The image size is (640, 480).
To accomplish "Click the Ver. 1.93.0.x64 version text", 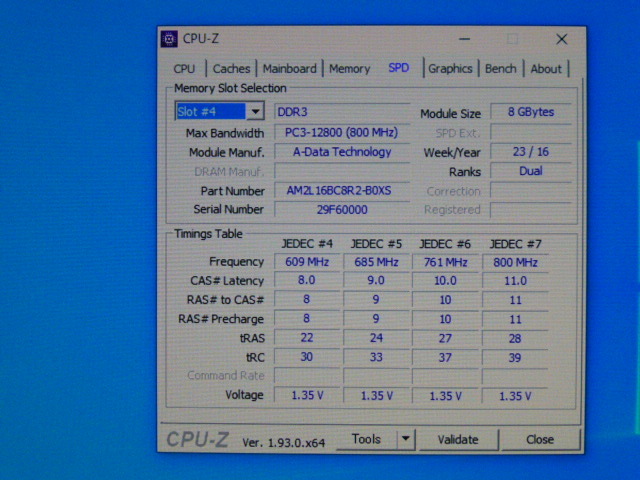I will click(284, 443).
